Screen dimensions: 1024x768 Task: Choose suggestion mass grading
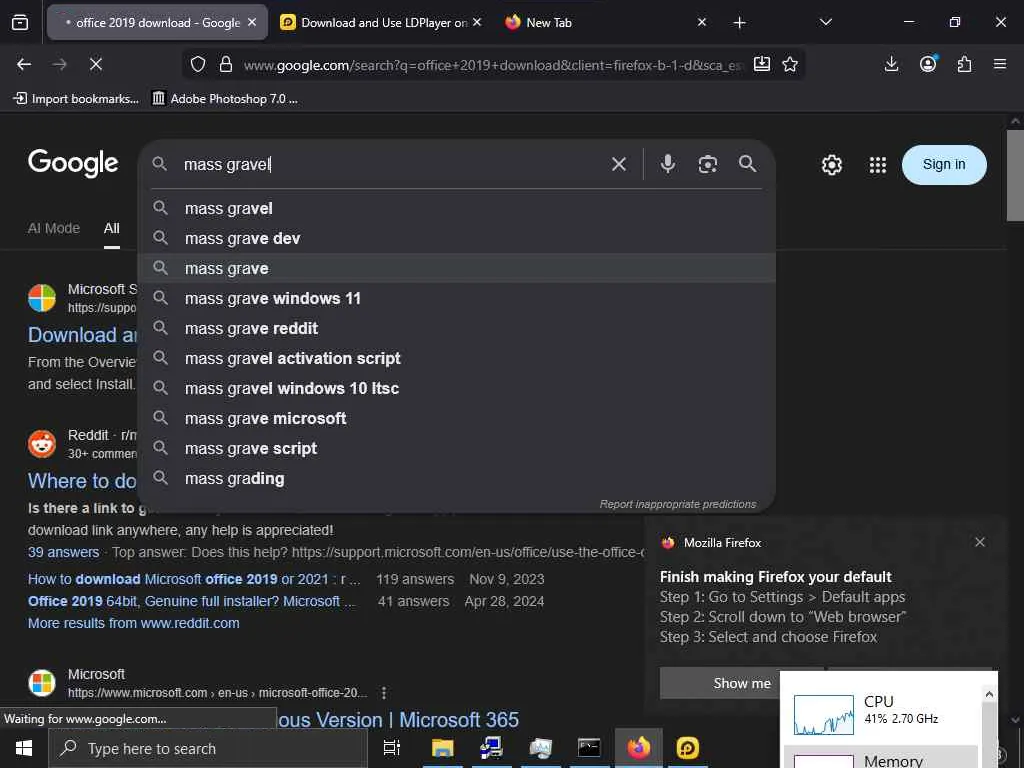[x=457, y=479]
